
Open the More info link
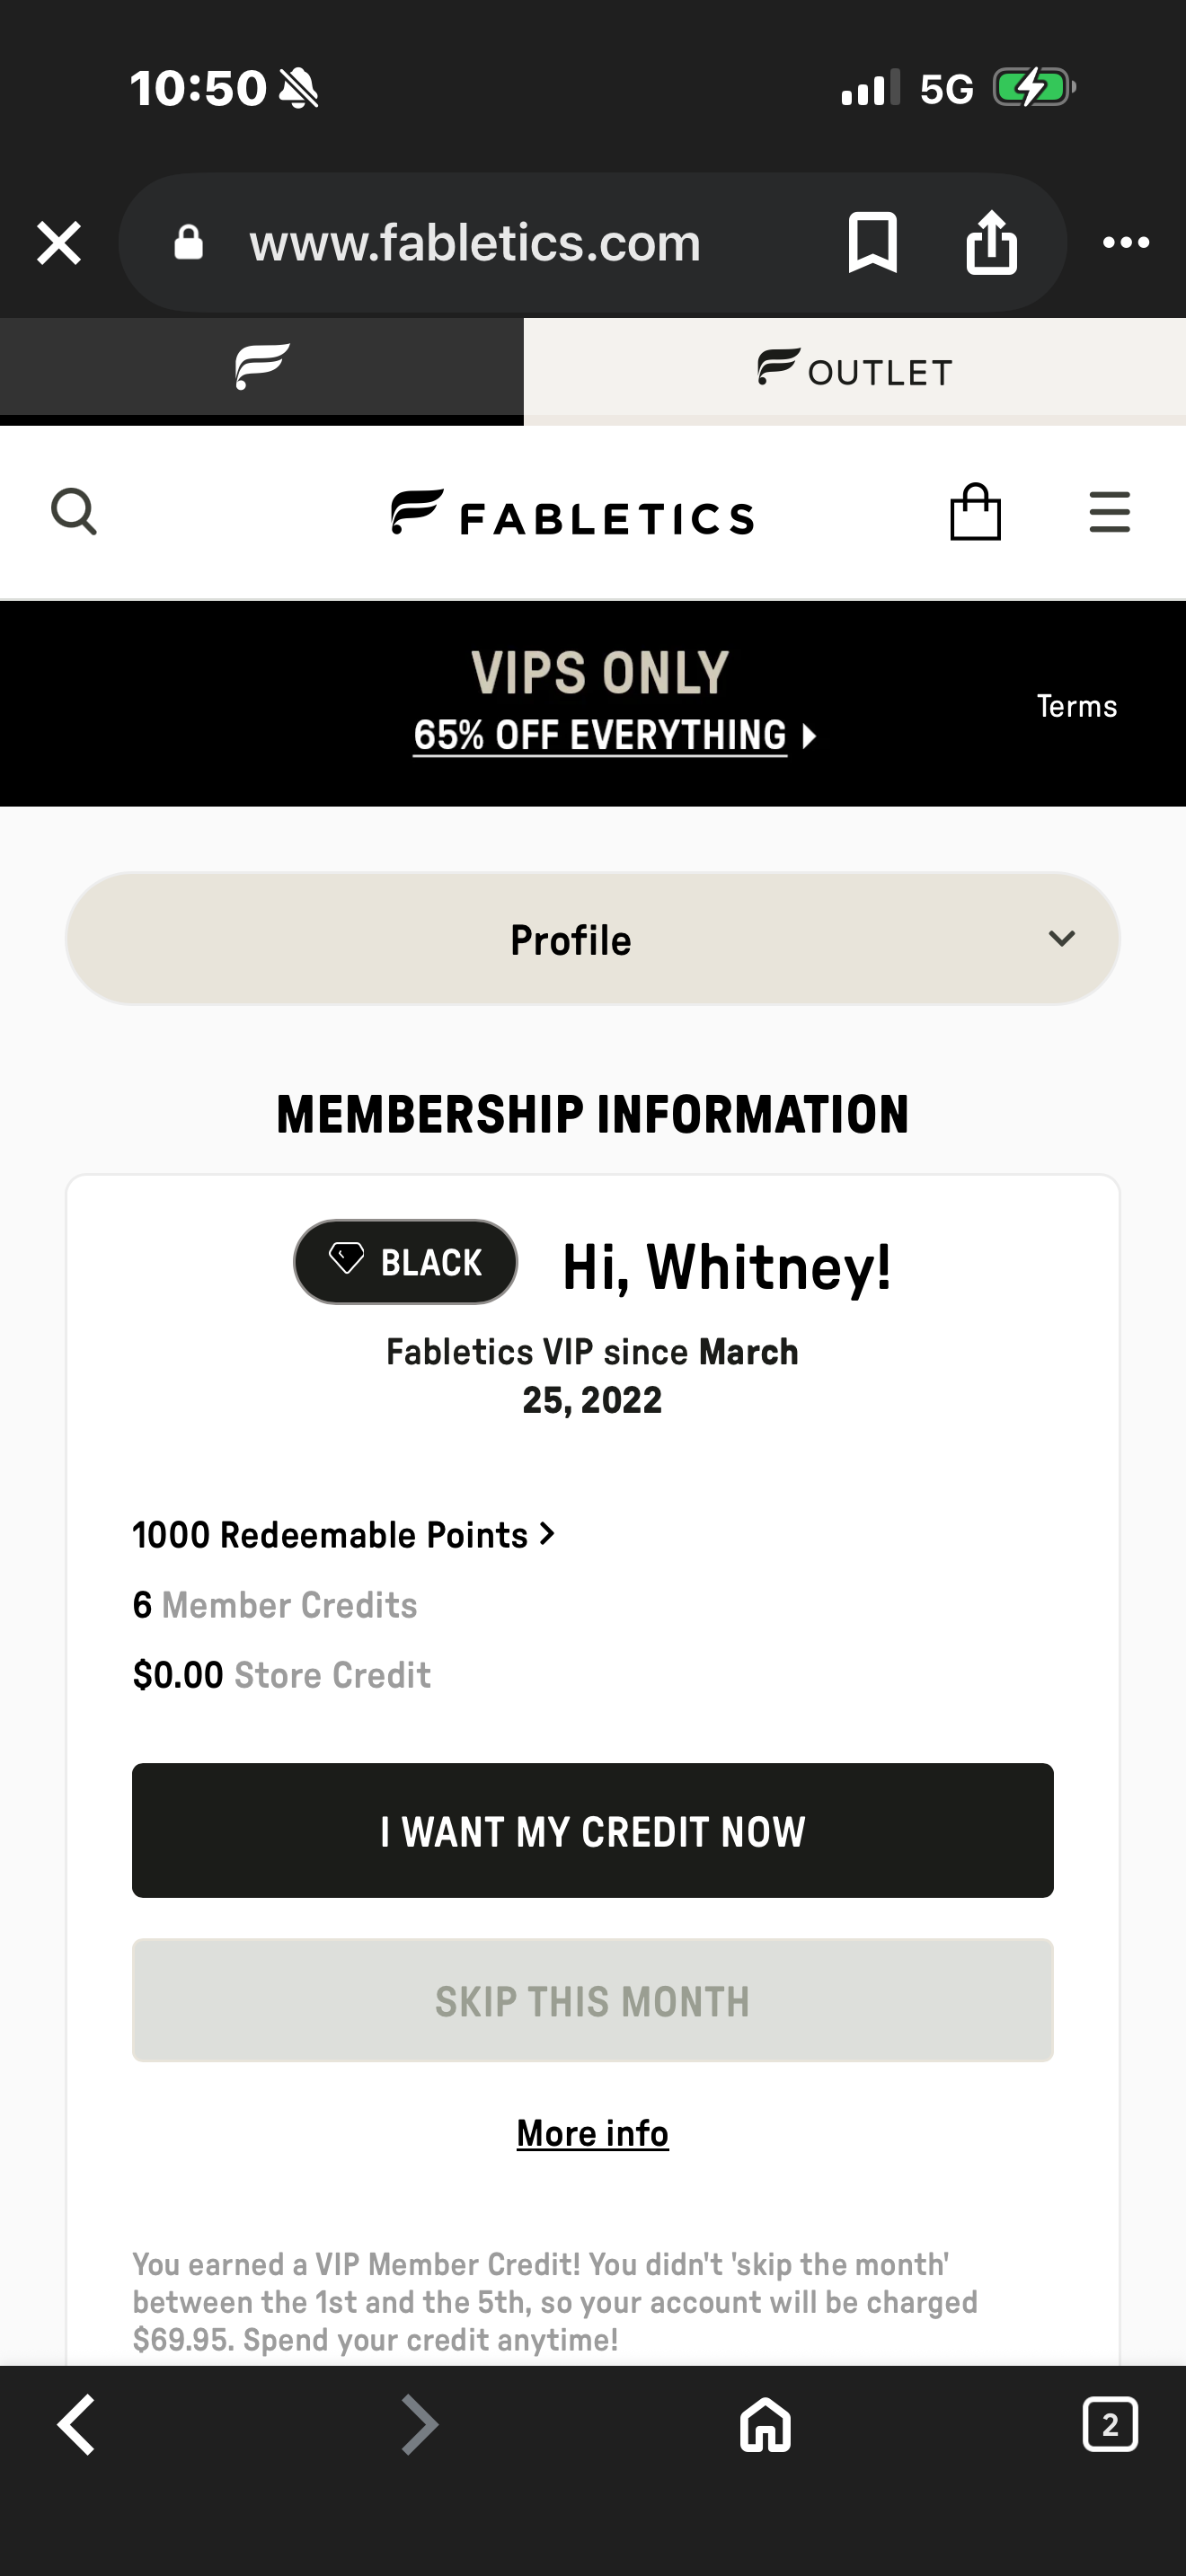pos(592,2133)
